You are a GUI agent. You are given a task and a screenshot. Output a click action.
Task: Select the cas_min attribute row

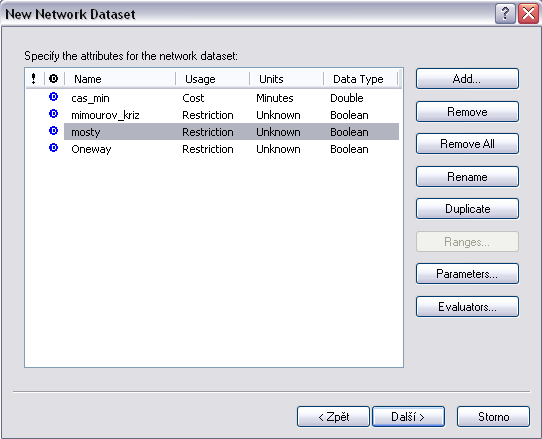click(231, 98)
